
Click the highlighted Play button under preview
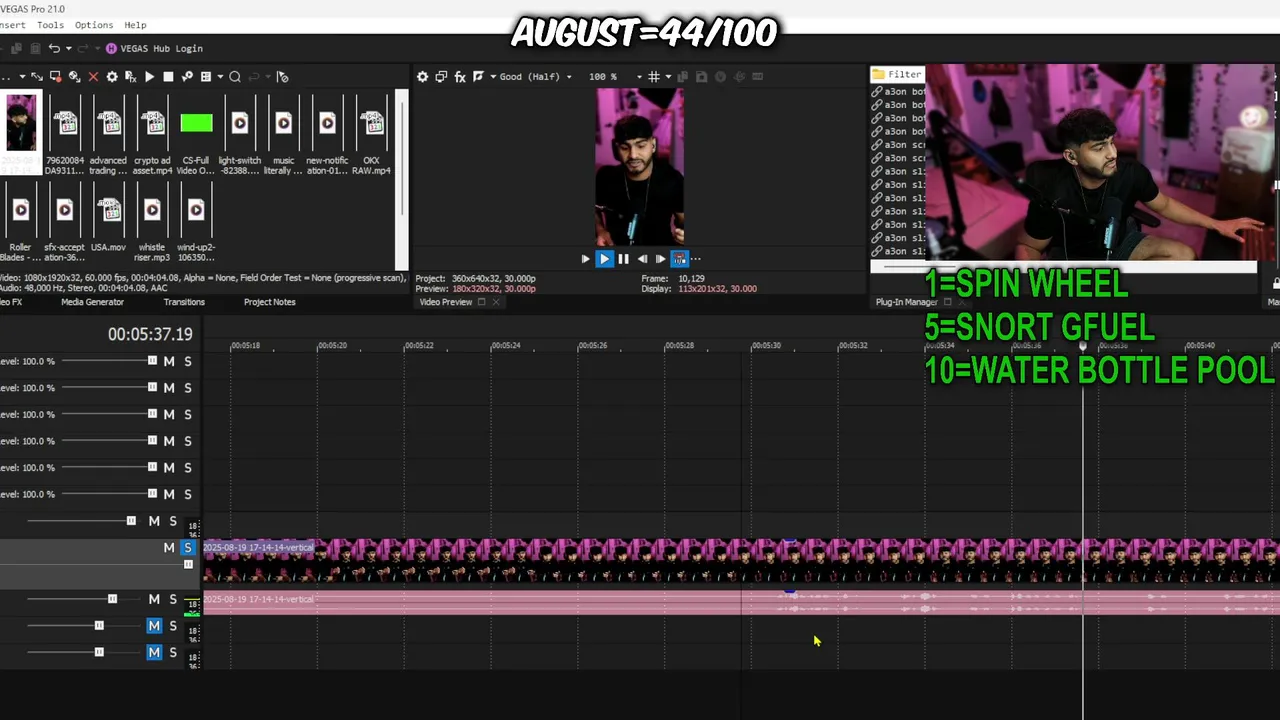coord(604,258)
